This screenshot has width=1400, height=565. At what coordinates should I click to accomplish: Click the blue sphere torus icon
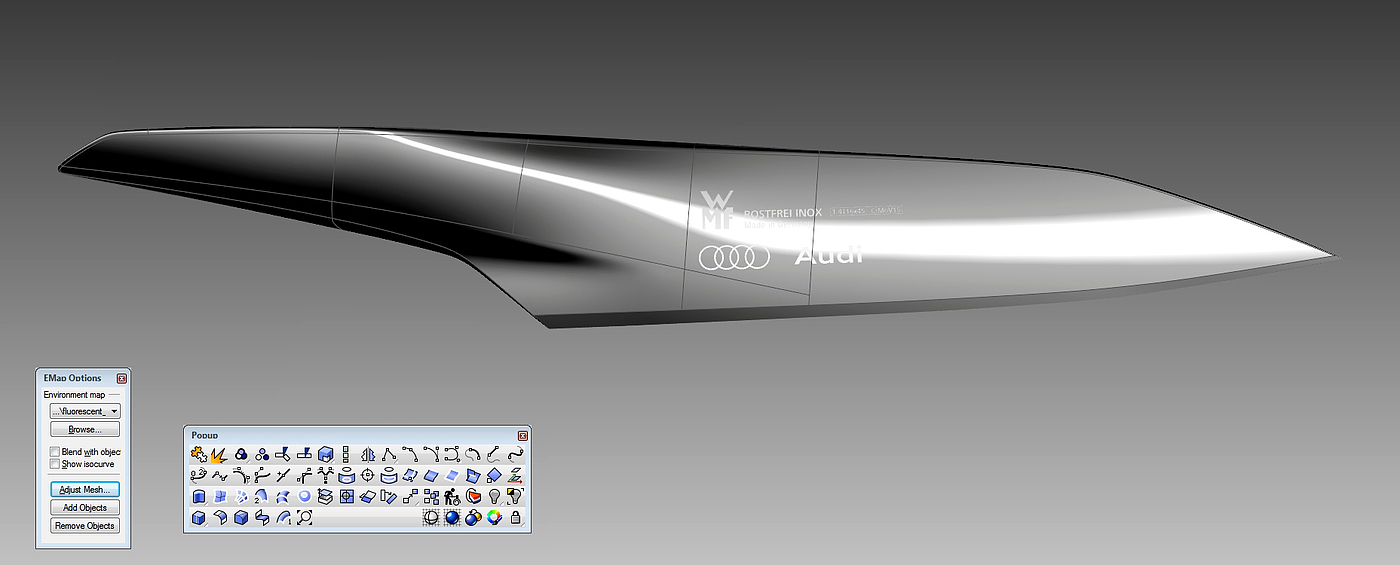(x=304, y=496)
